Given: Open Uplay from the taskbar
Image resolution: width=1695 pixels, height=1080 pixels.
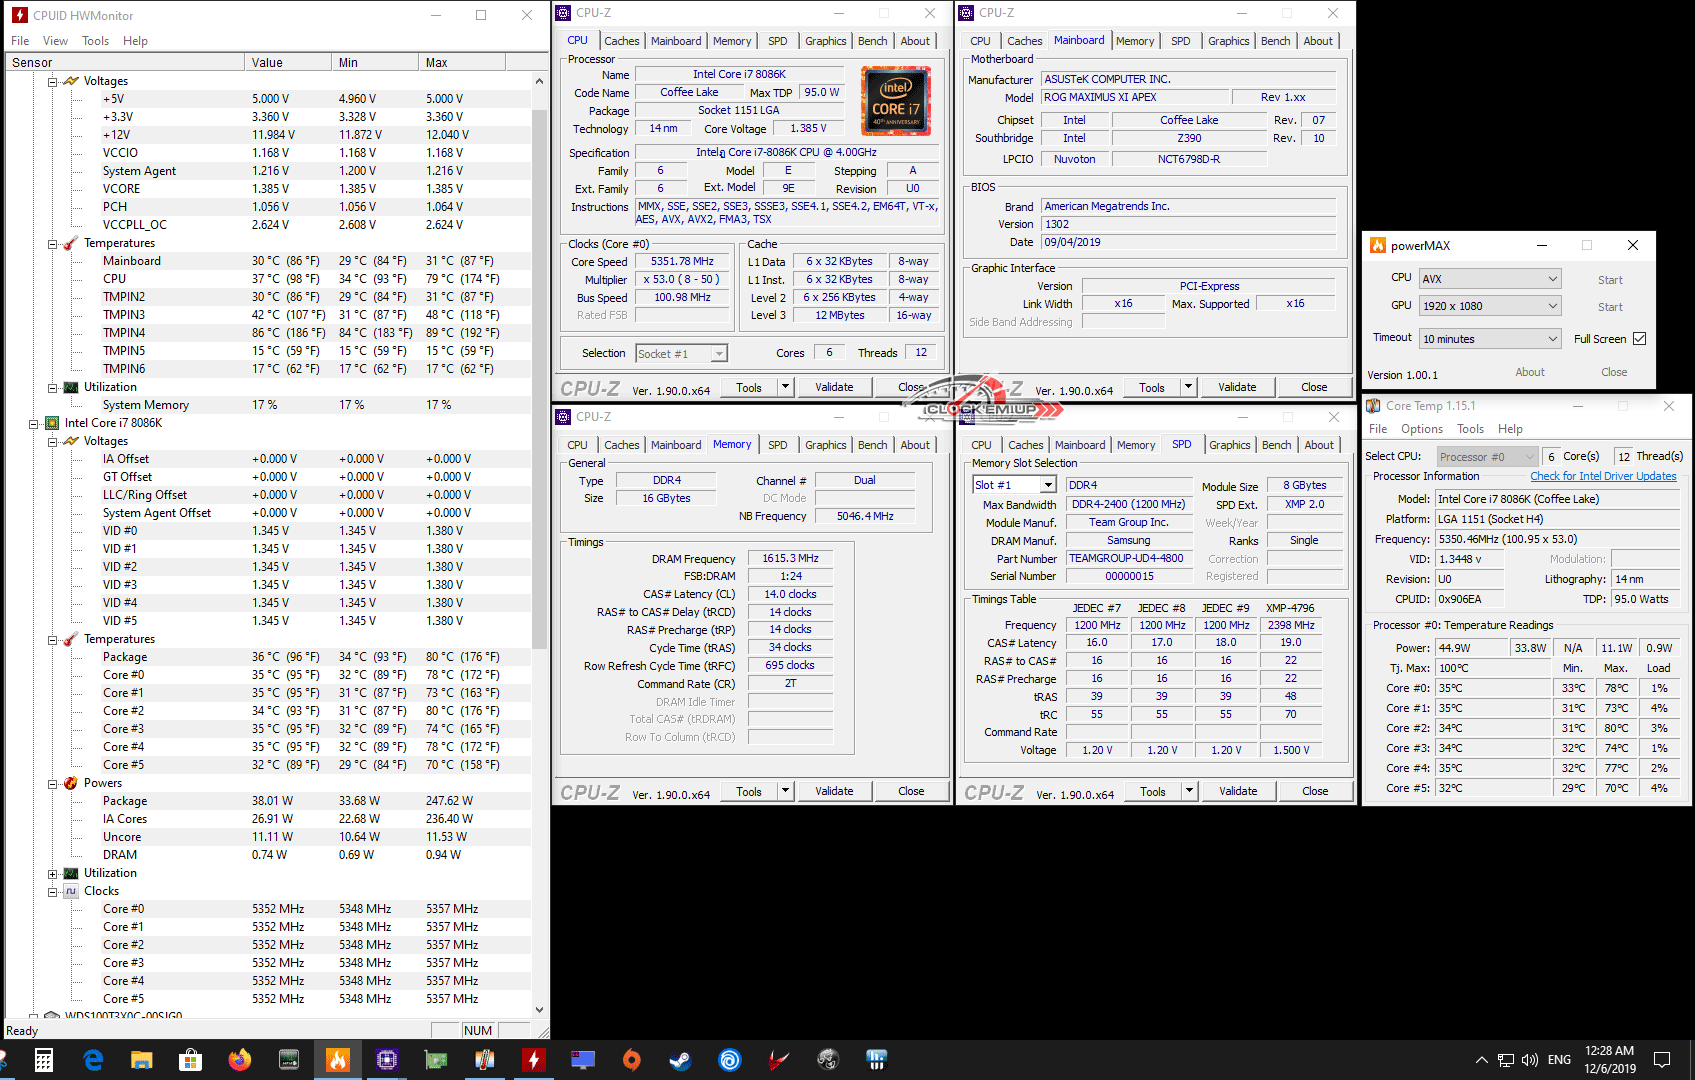Looking at the screenshot, I should (x=730, y=1060).
